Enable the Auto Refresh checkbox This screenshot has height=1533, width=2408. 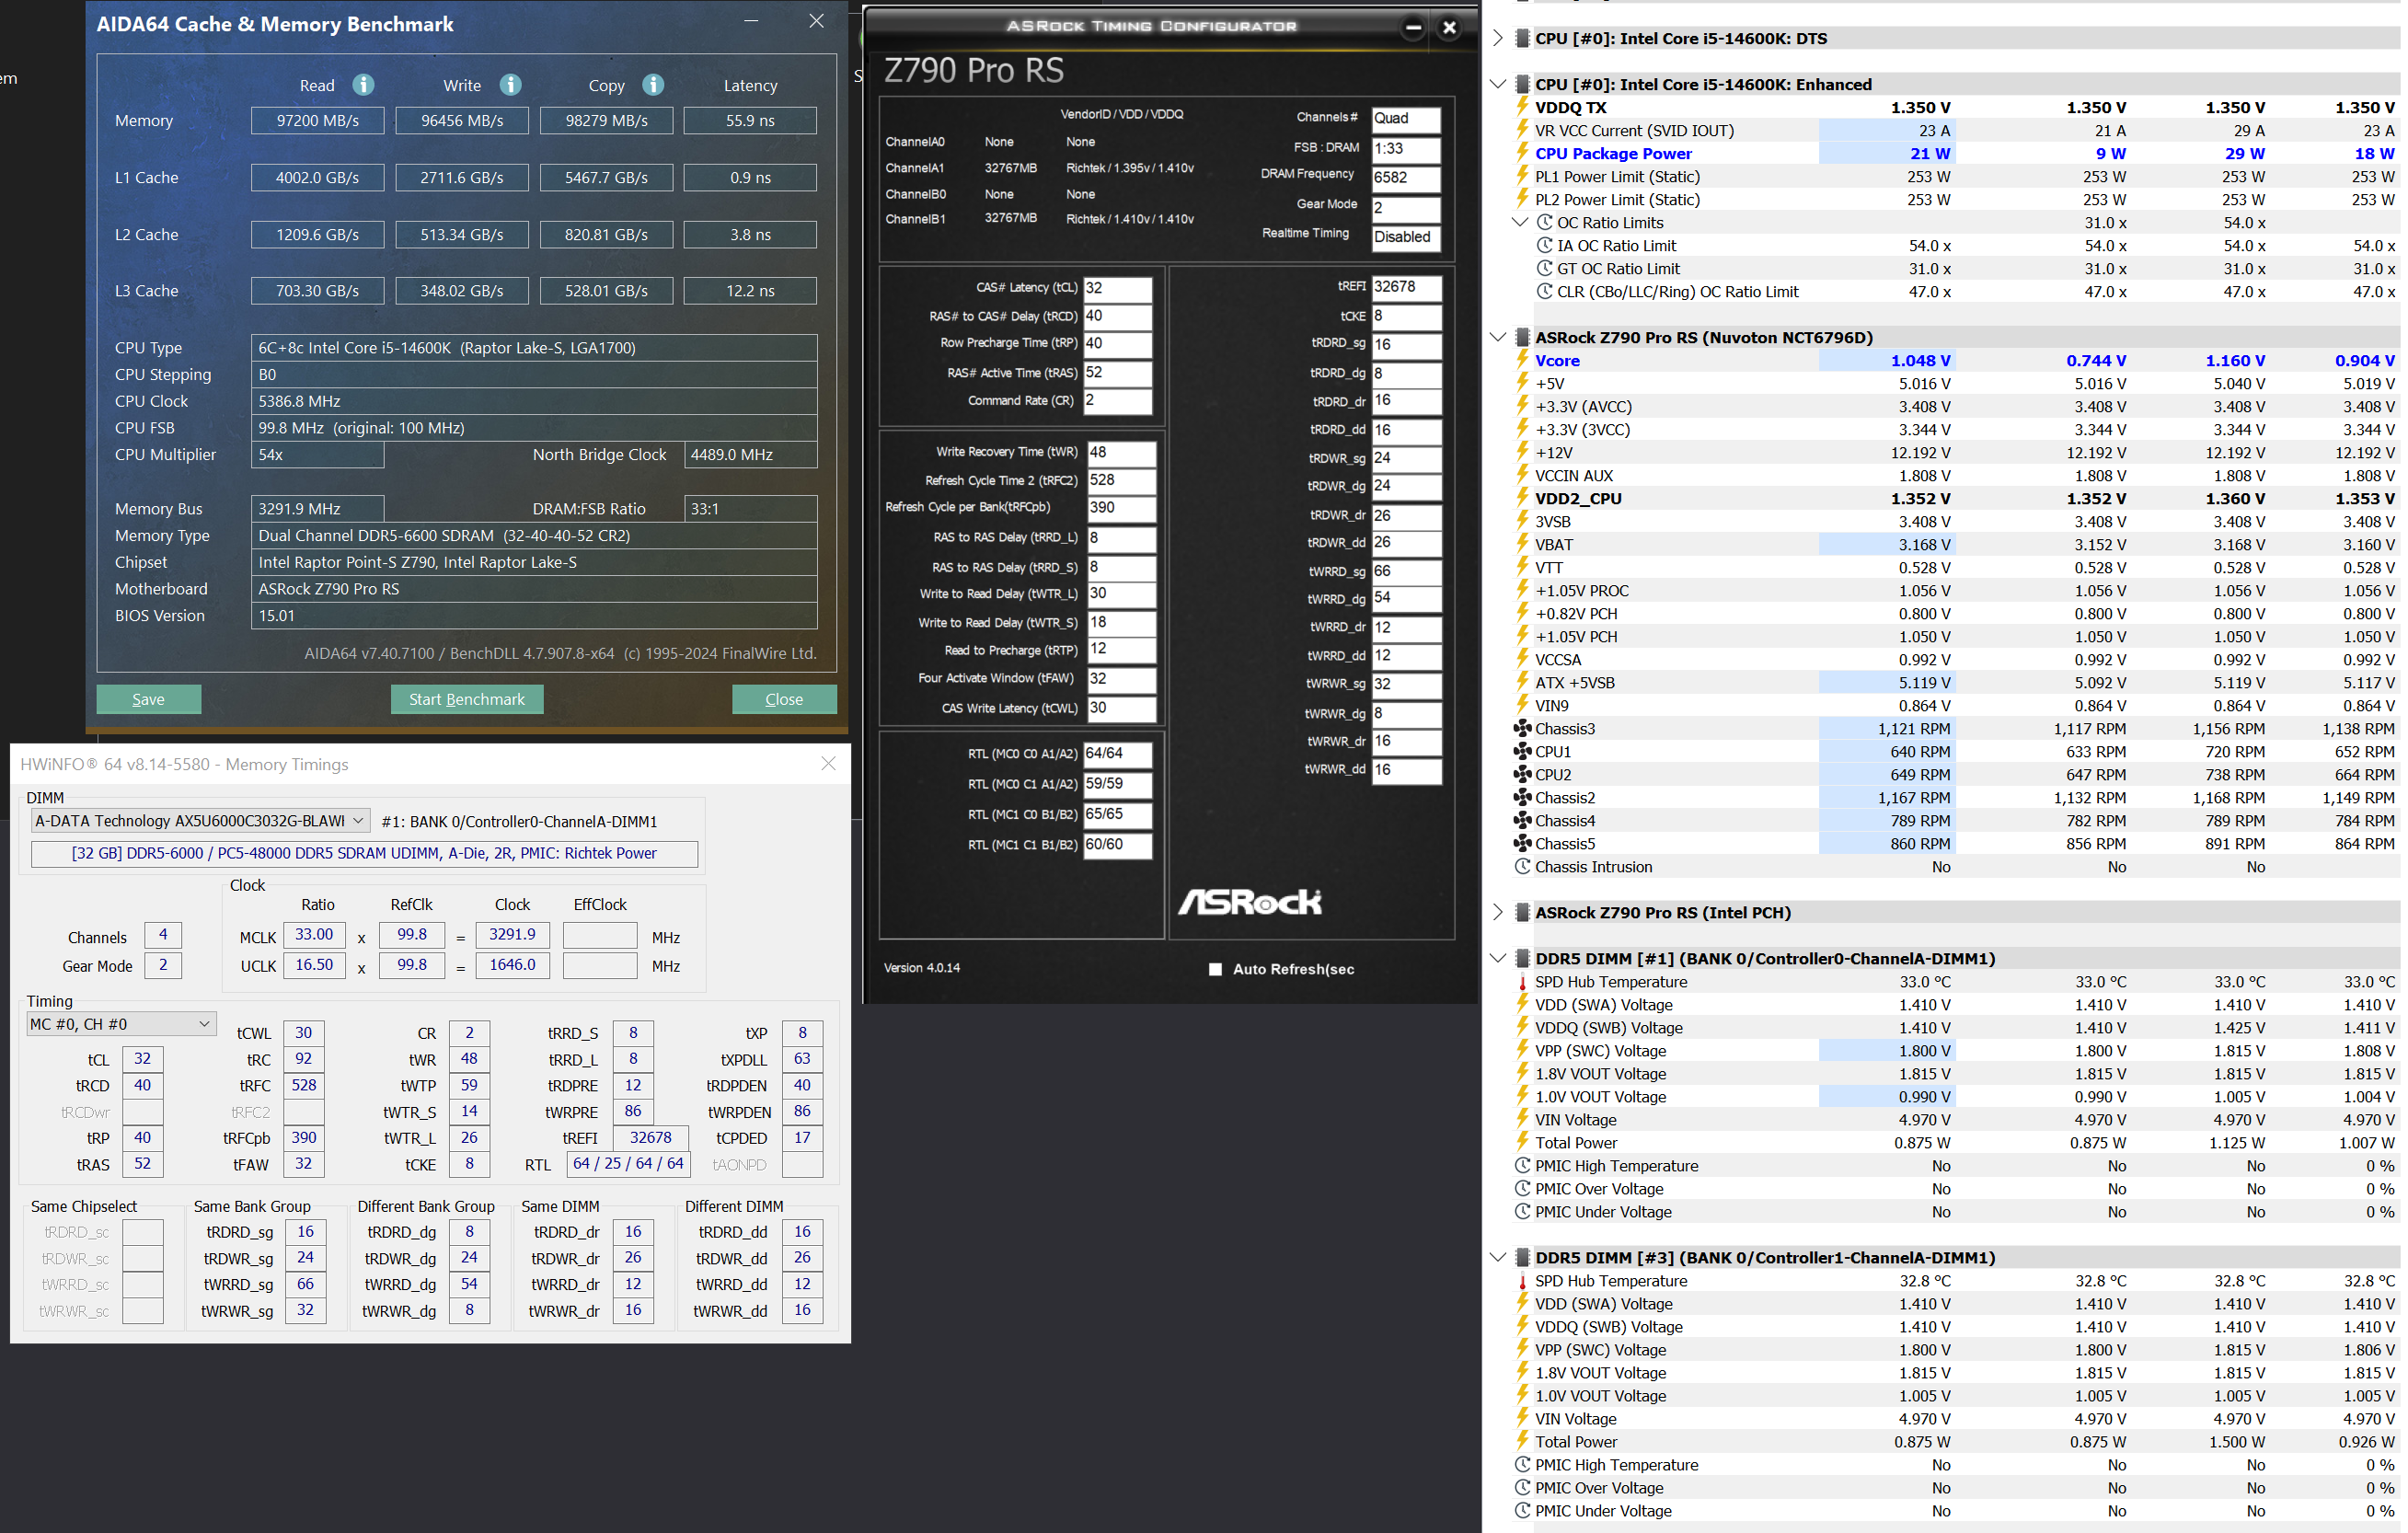(1215, 969)
